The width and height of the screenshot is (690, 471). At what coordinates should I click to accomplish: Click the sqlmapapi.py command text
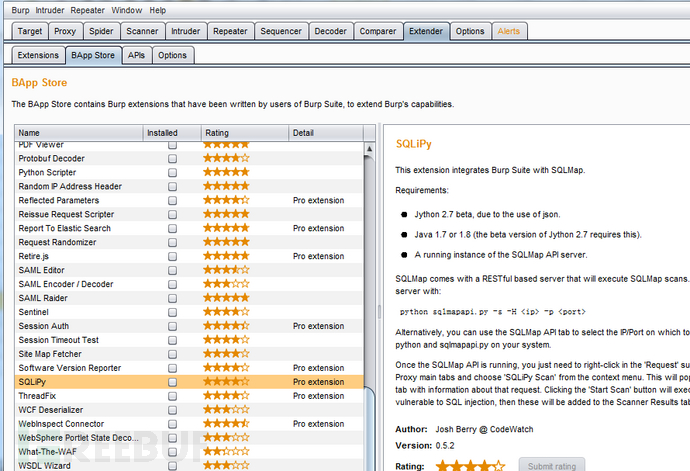493,312
